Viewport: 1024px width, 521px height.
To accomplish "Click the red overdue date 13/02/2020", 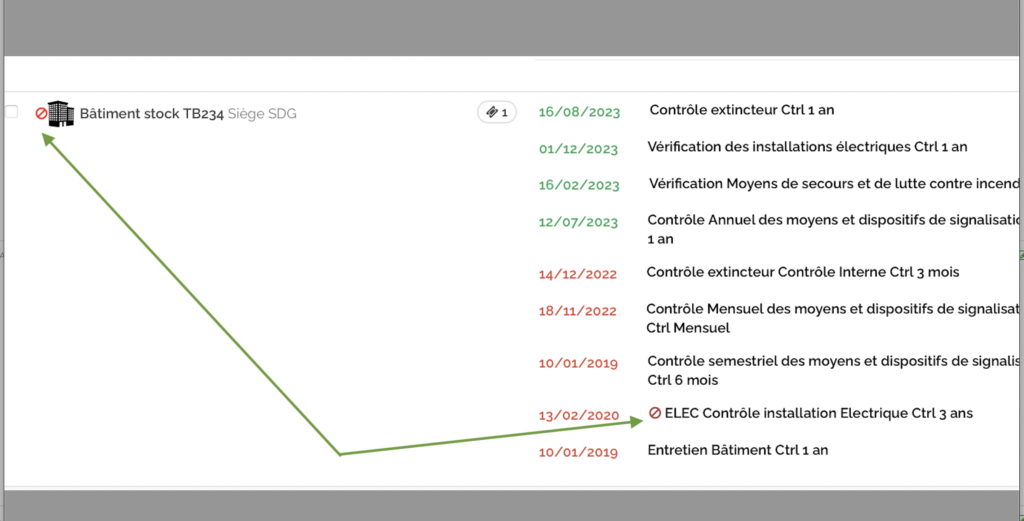I will [578, 415].
